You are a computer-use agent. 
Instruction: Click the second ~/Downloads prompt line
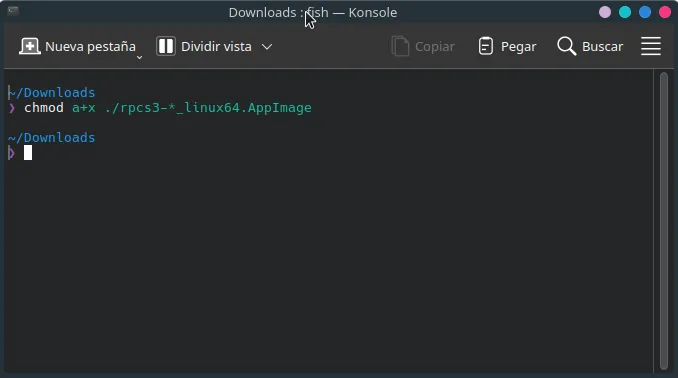(51, 138)
